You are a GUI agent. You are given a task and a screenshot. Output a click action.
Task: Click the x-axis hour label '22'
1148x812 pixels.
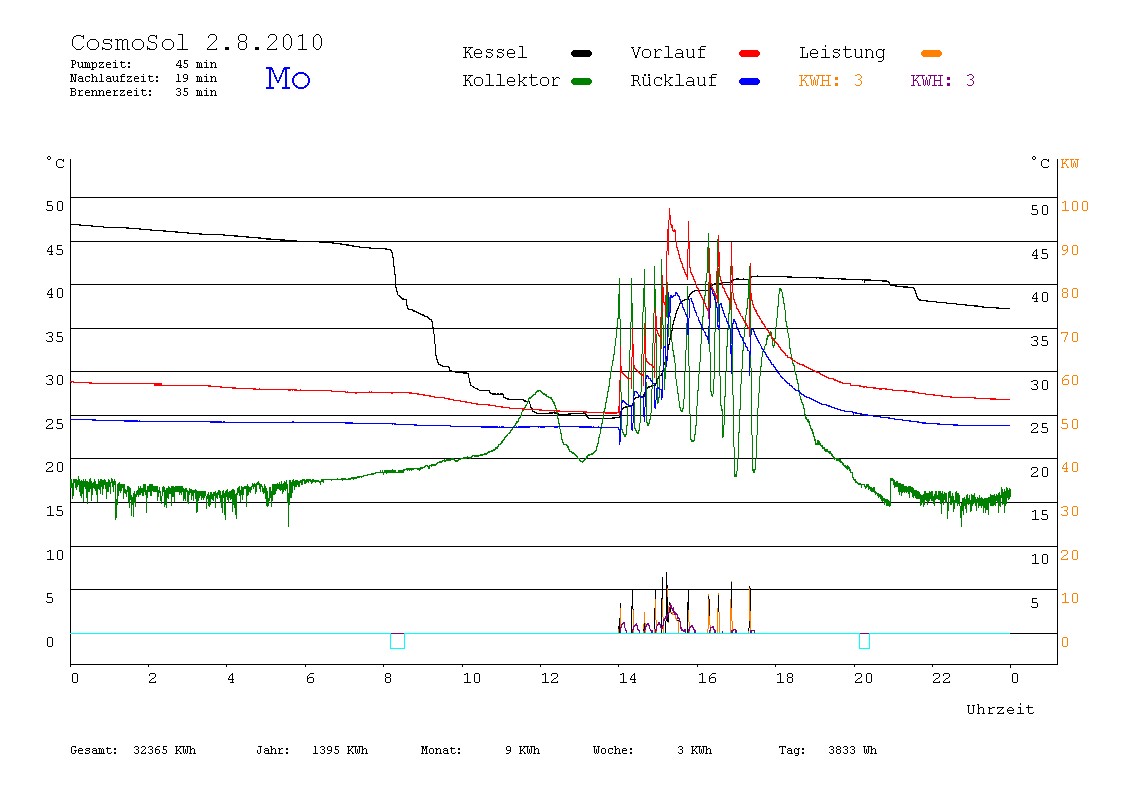[942, 679]
